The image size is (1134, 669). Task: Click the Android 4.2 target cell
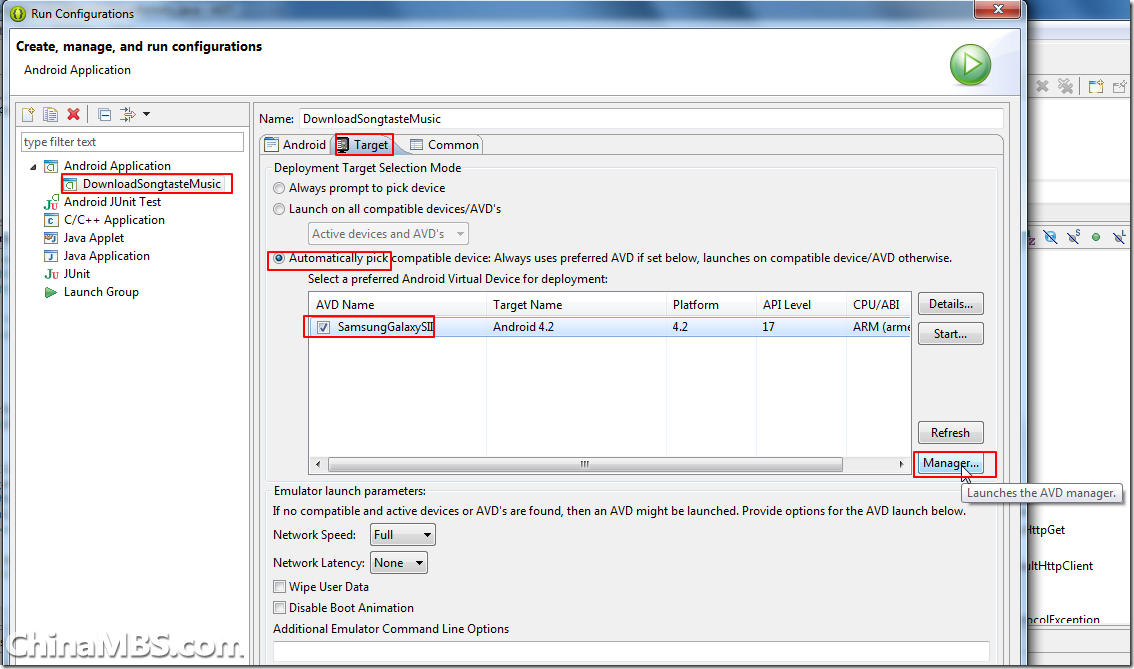[x=524, y=327]
